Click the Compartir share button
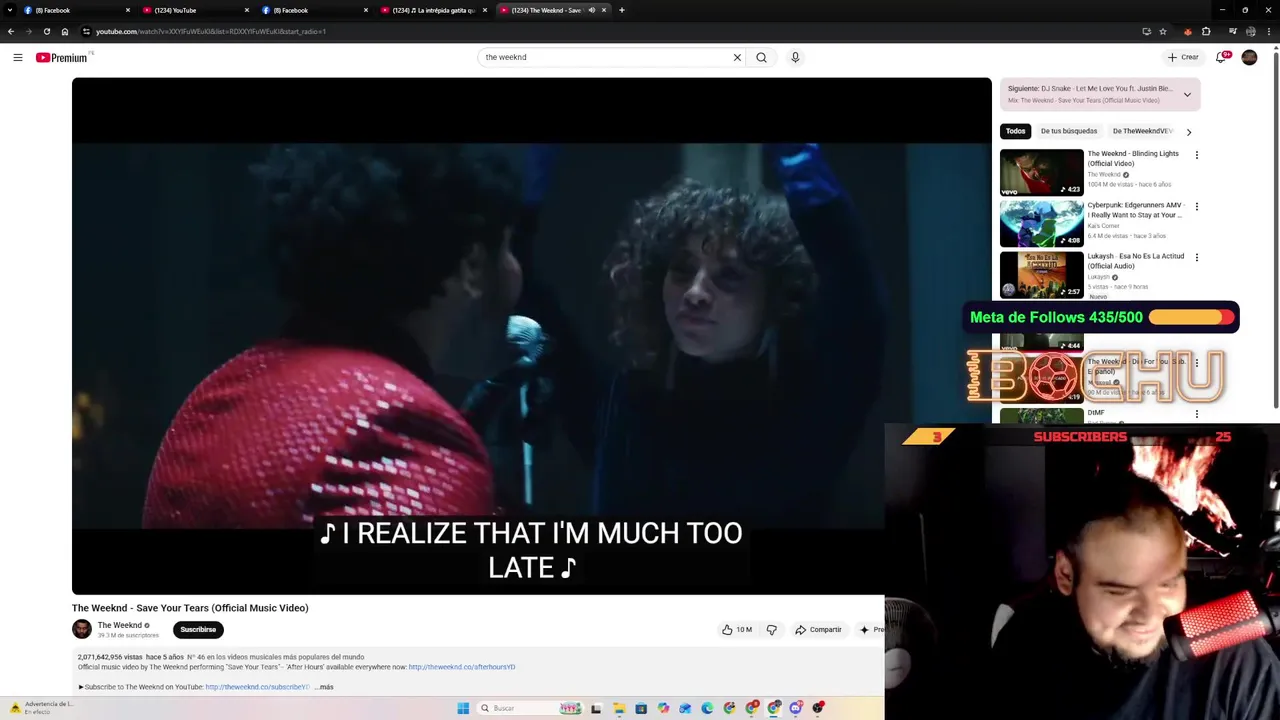 click(818, 630)
